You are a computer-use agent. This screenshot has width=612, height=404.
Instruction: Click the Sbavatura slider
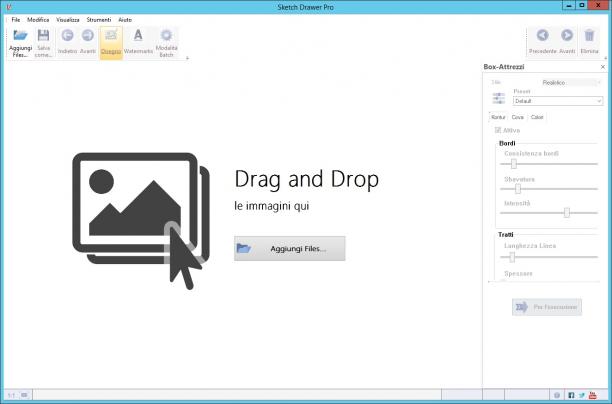(x=549, y=189)
